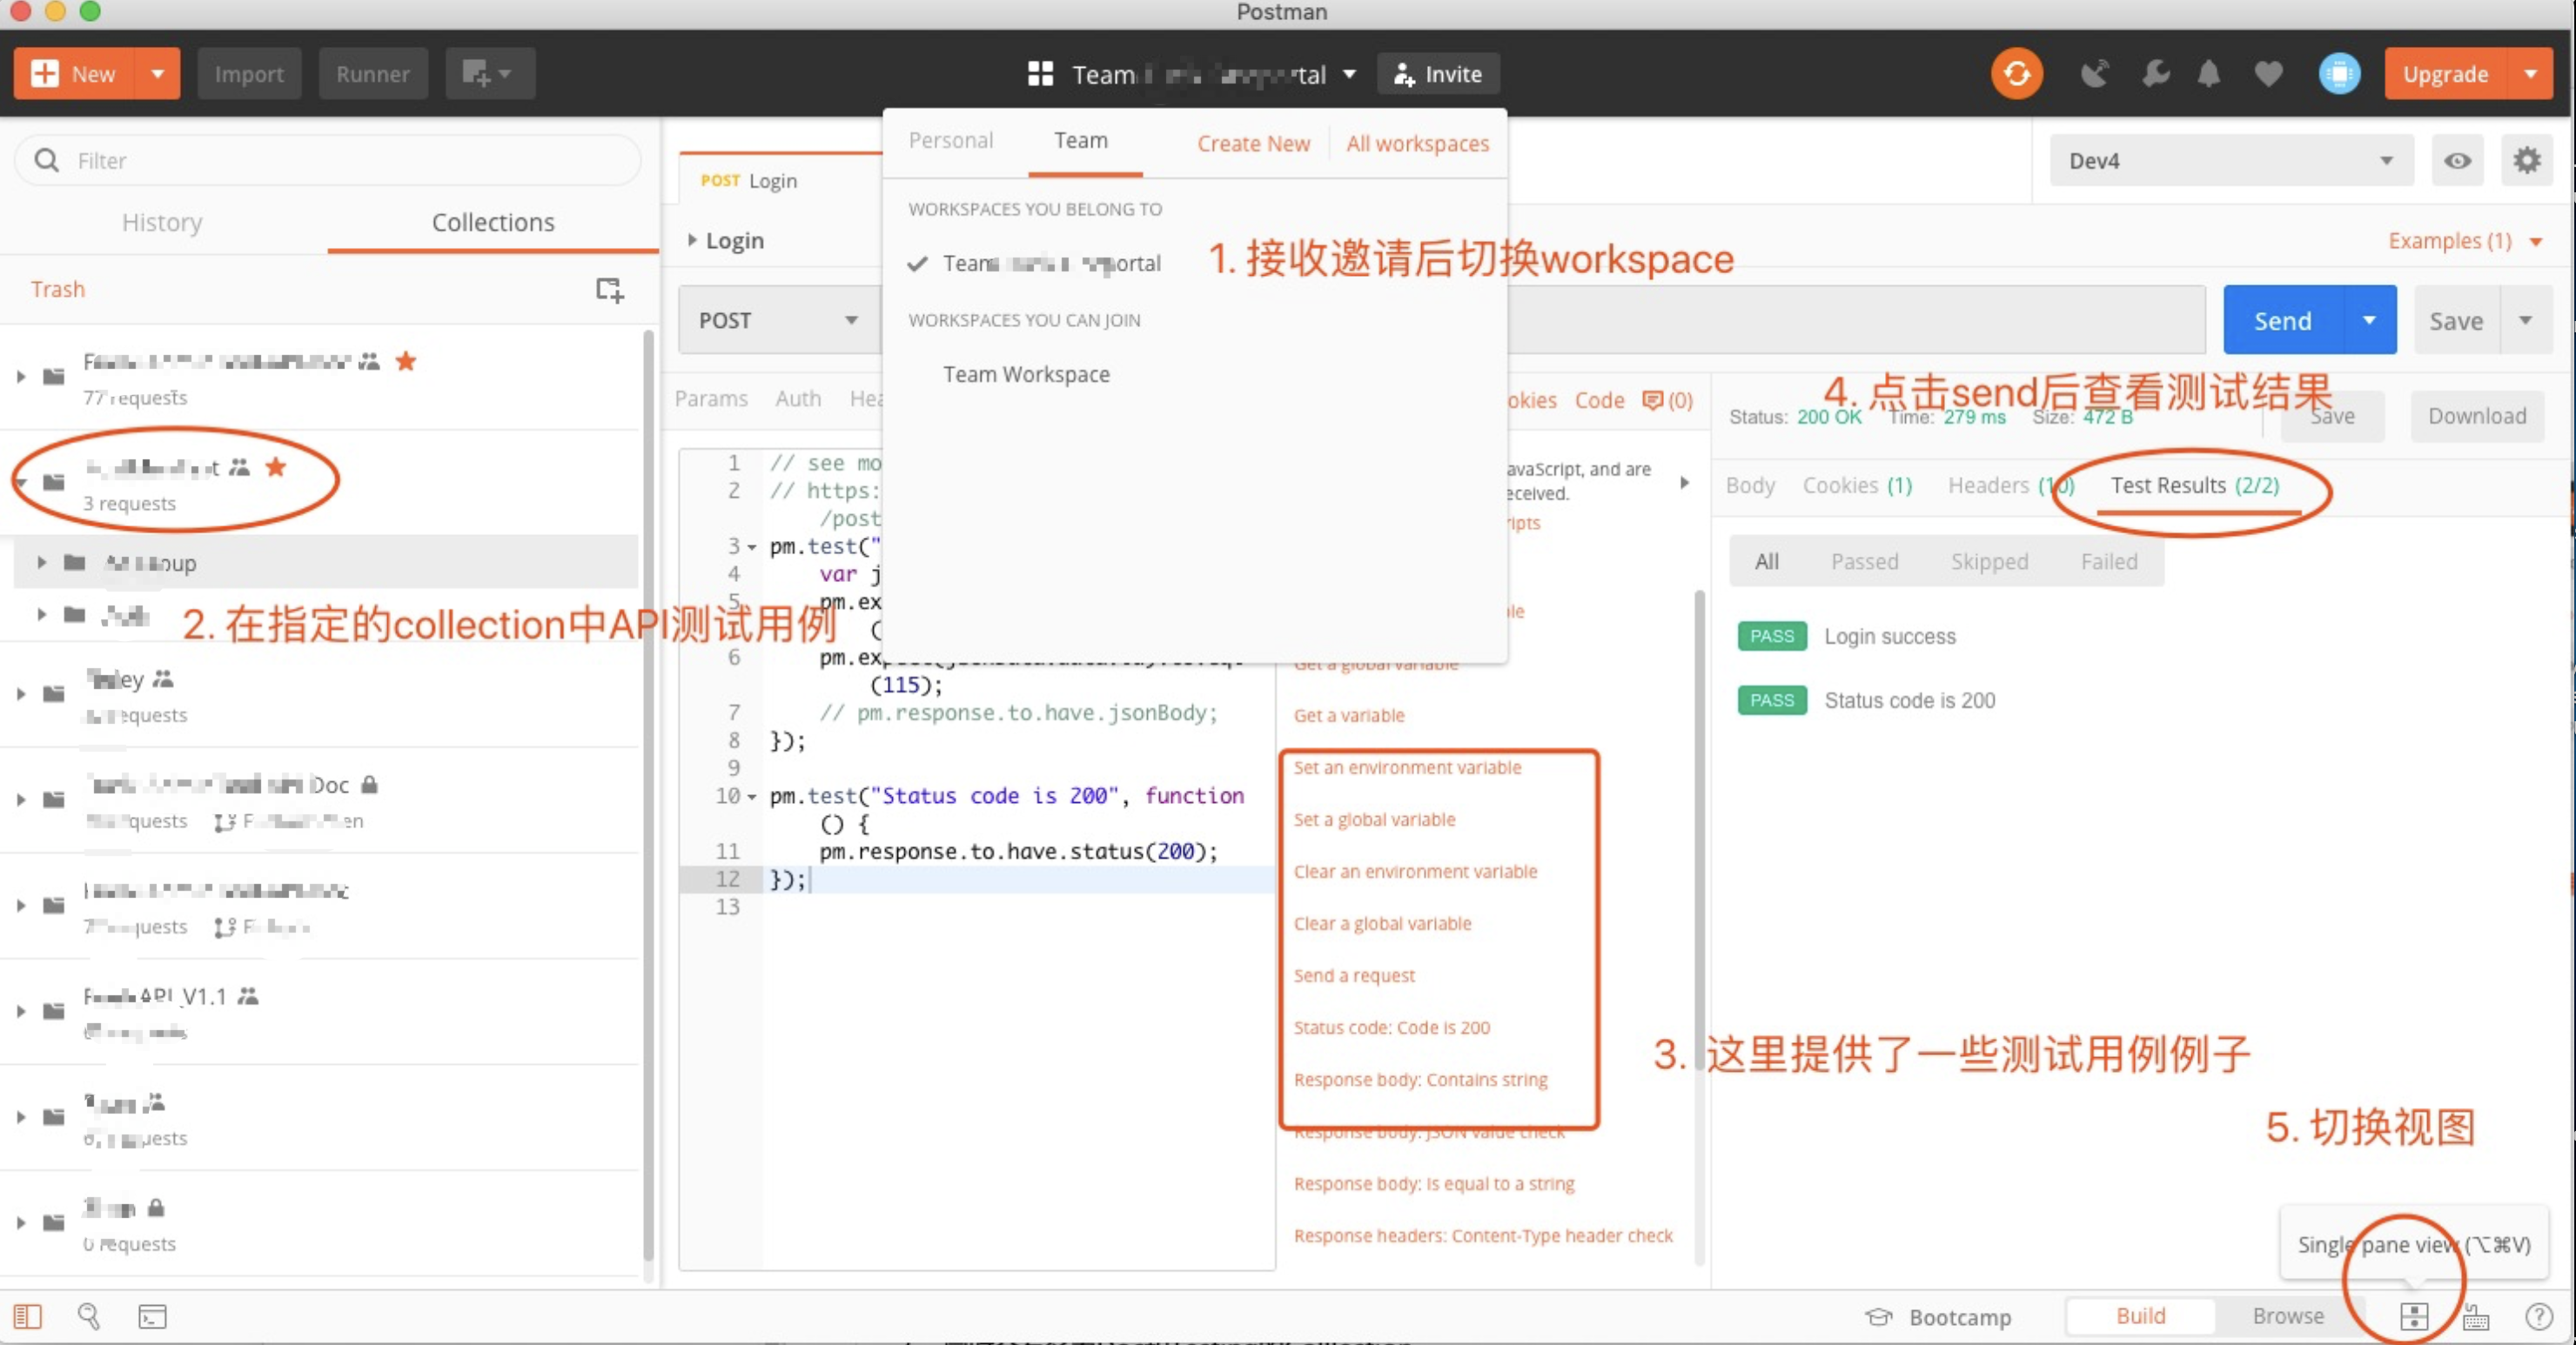Filter test results by Failed
This screenshot has height=1345, width=2576.
[x=2109, y=562]
